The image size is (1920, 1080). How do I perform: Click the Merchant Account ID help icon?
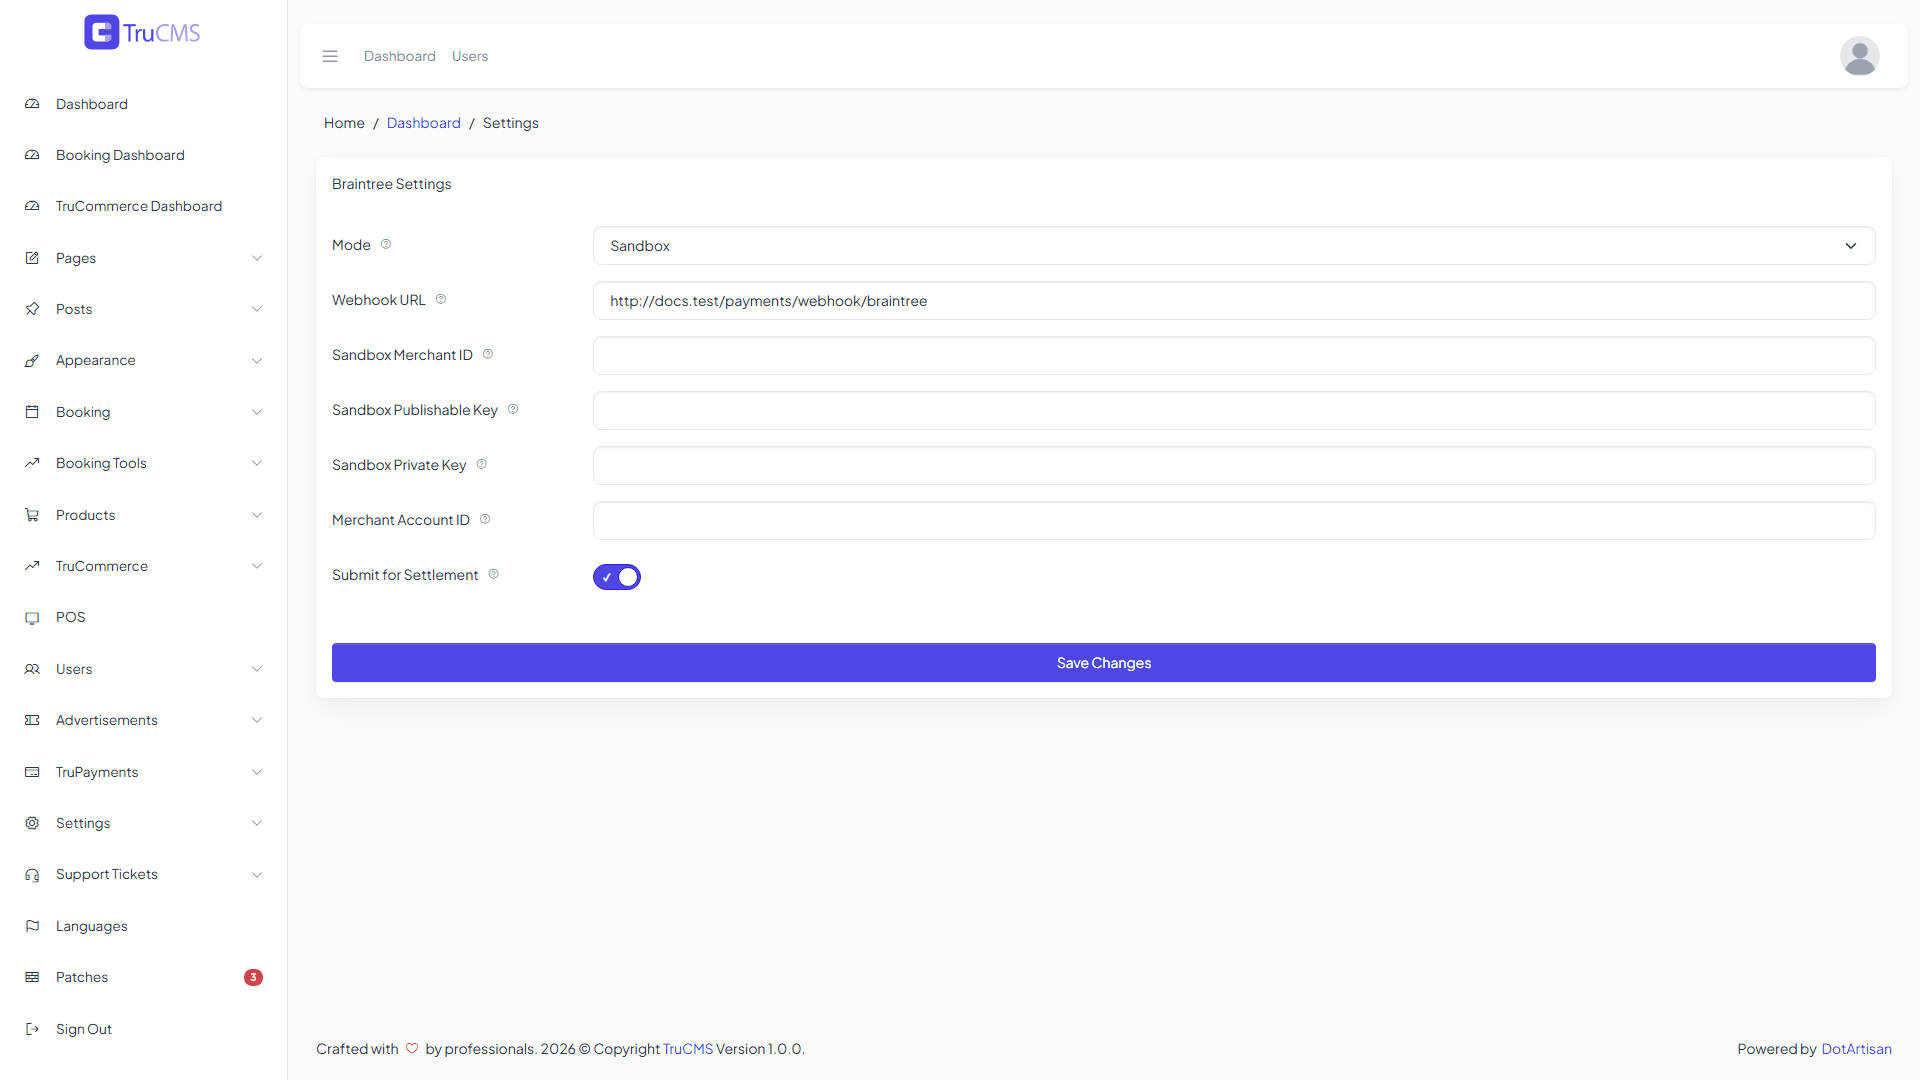click(x=485, y=519)
